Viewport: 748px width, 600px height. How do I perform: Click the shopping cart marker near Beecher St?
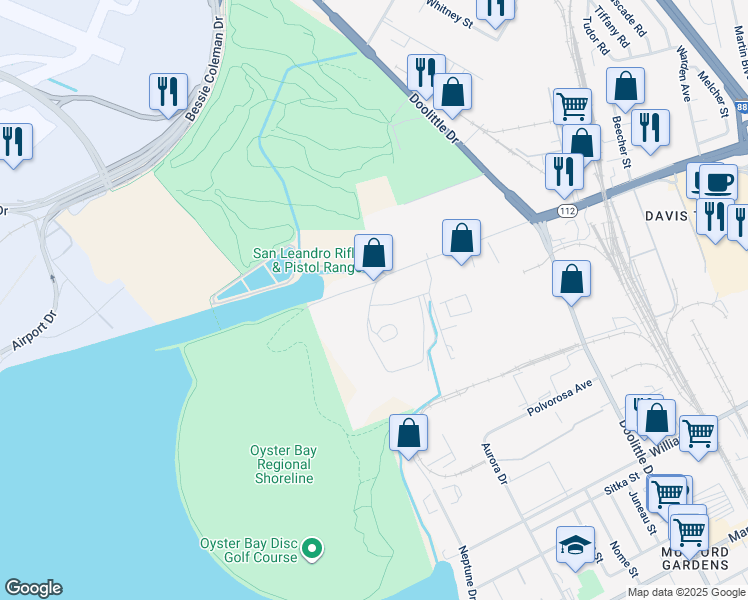pos(572,106)
